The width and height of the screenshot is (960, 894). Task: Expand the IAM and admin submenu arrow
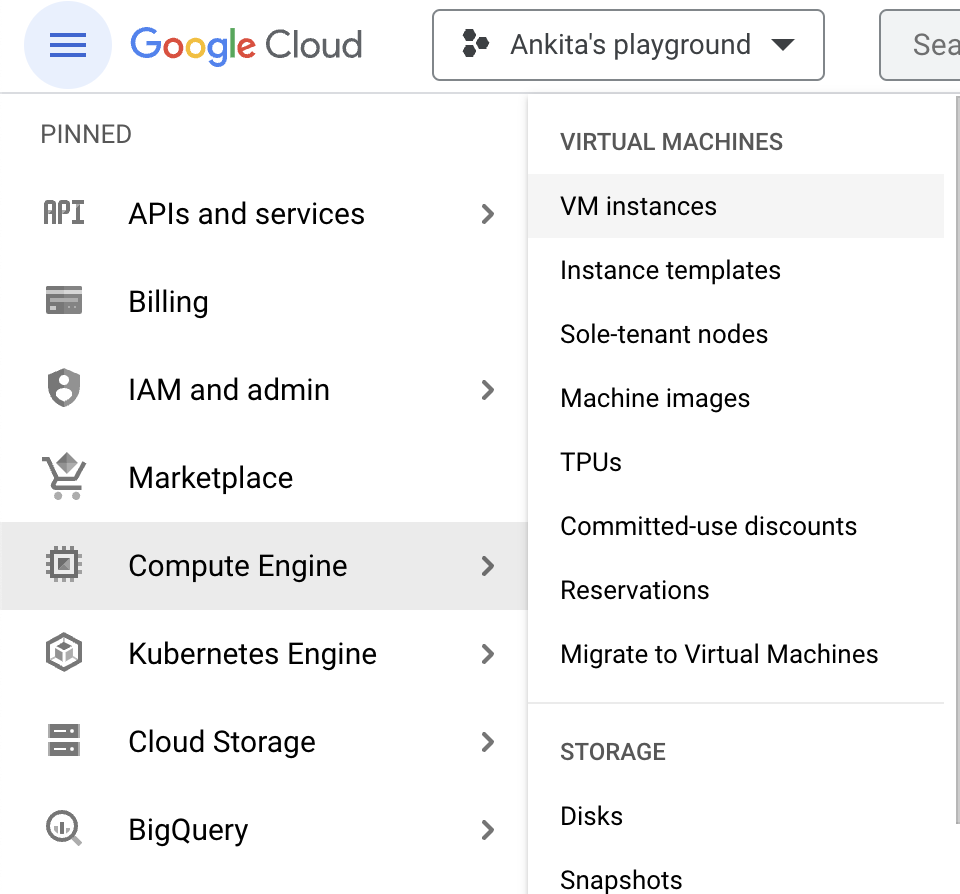click(x=488, y=389)
